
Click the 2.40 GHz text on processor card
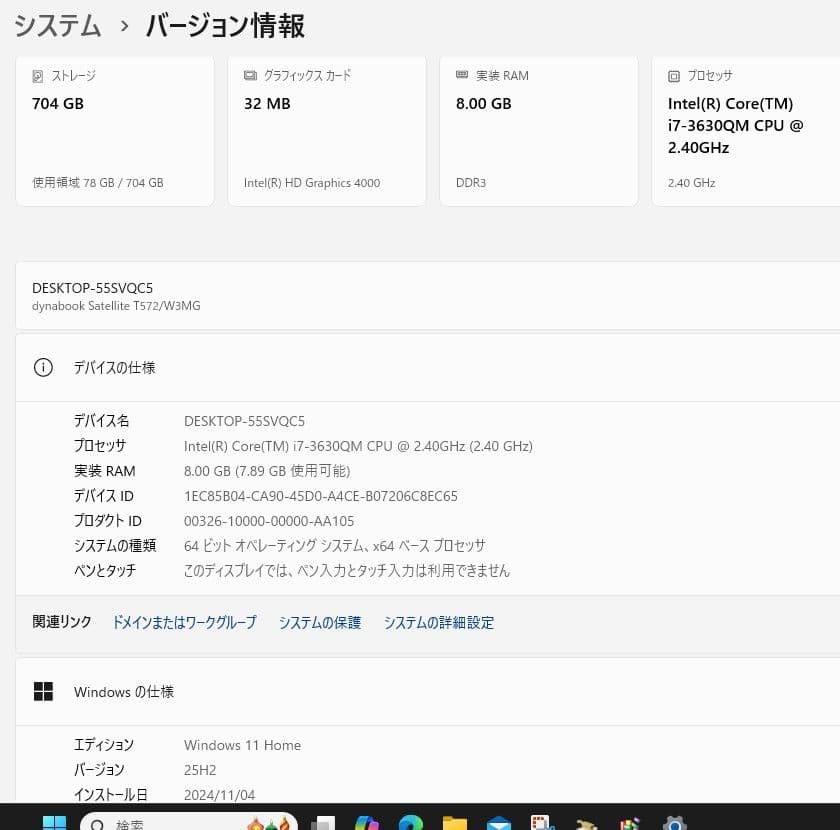[x=692, y=183]
